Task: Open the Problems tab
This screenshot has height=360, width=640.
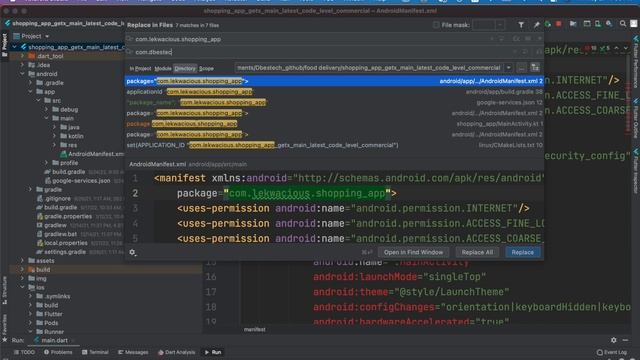Action: (58, 352)
